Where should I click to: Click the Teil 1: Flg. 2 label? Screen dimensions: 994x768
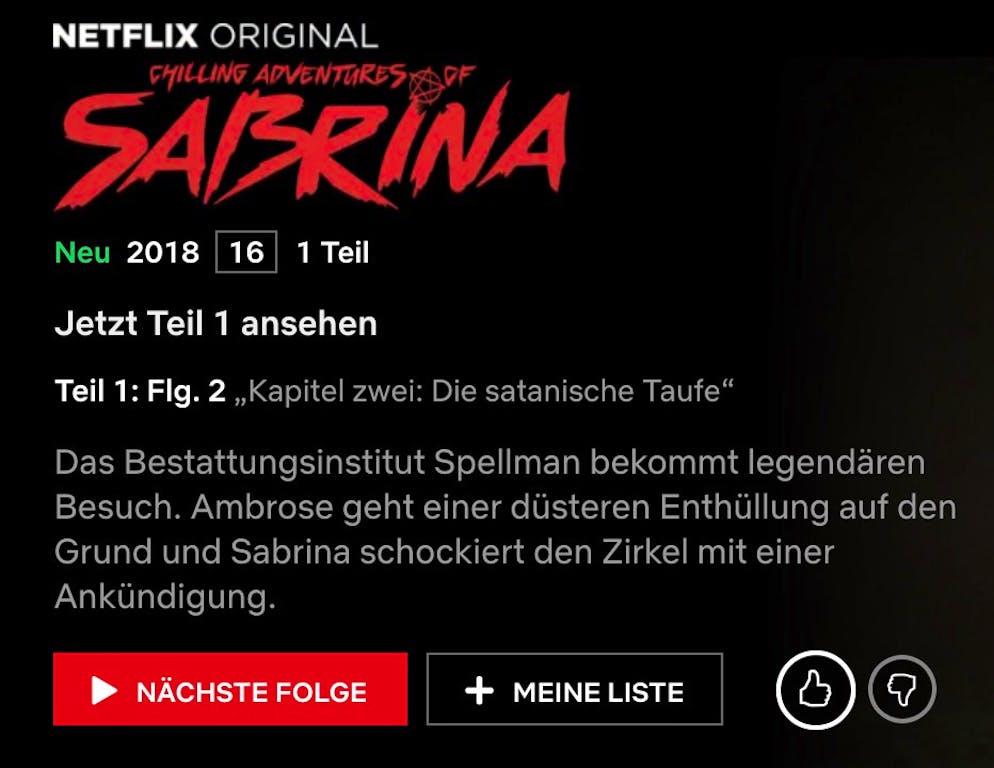click(140, 391)
